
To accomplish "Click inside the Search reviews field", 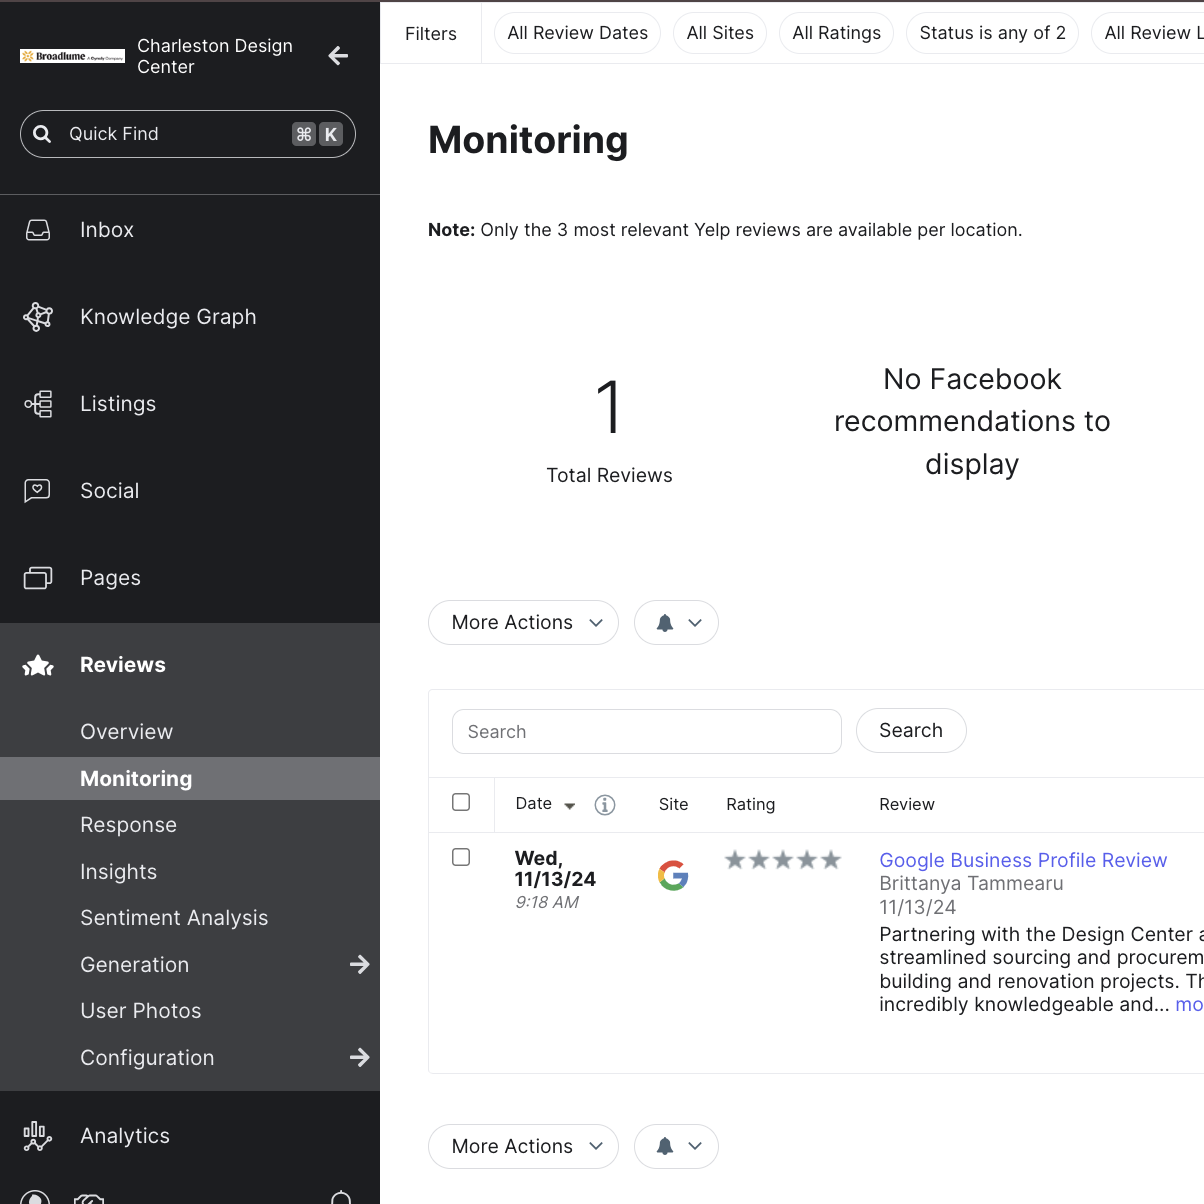I will point(646,731).
